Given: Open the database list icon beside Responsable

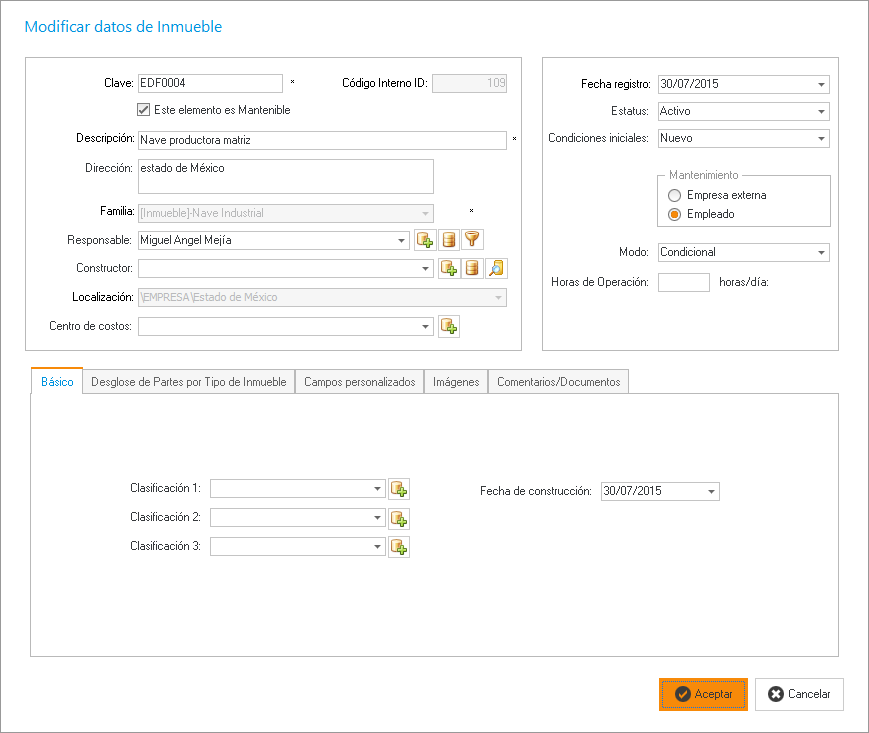Looking at the screenshot, I should pyautogui.click(x=449, y=240).
